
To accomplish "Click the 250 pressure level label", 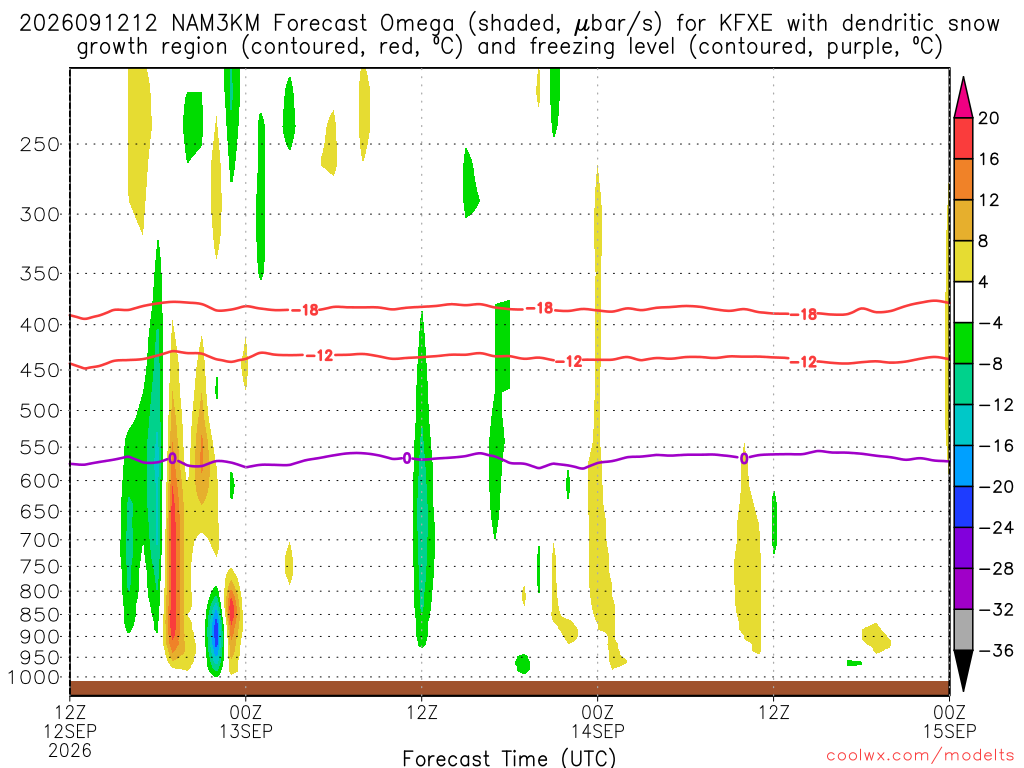I will [x=40, y=144].
